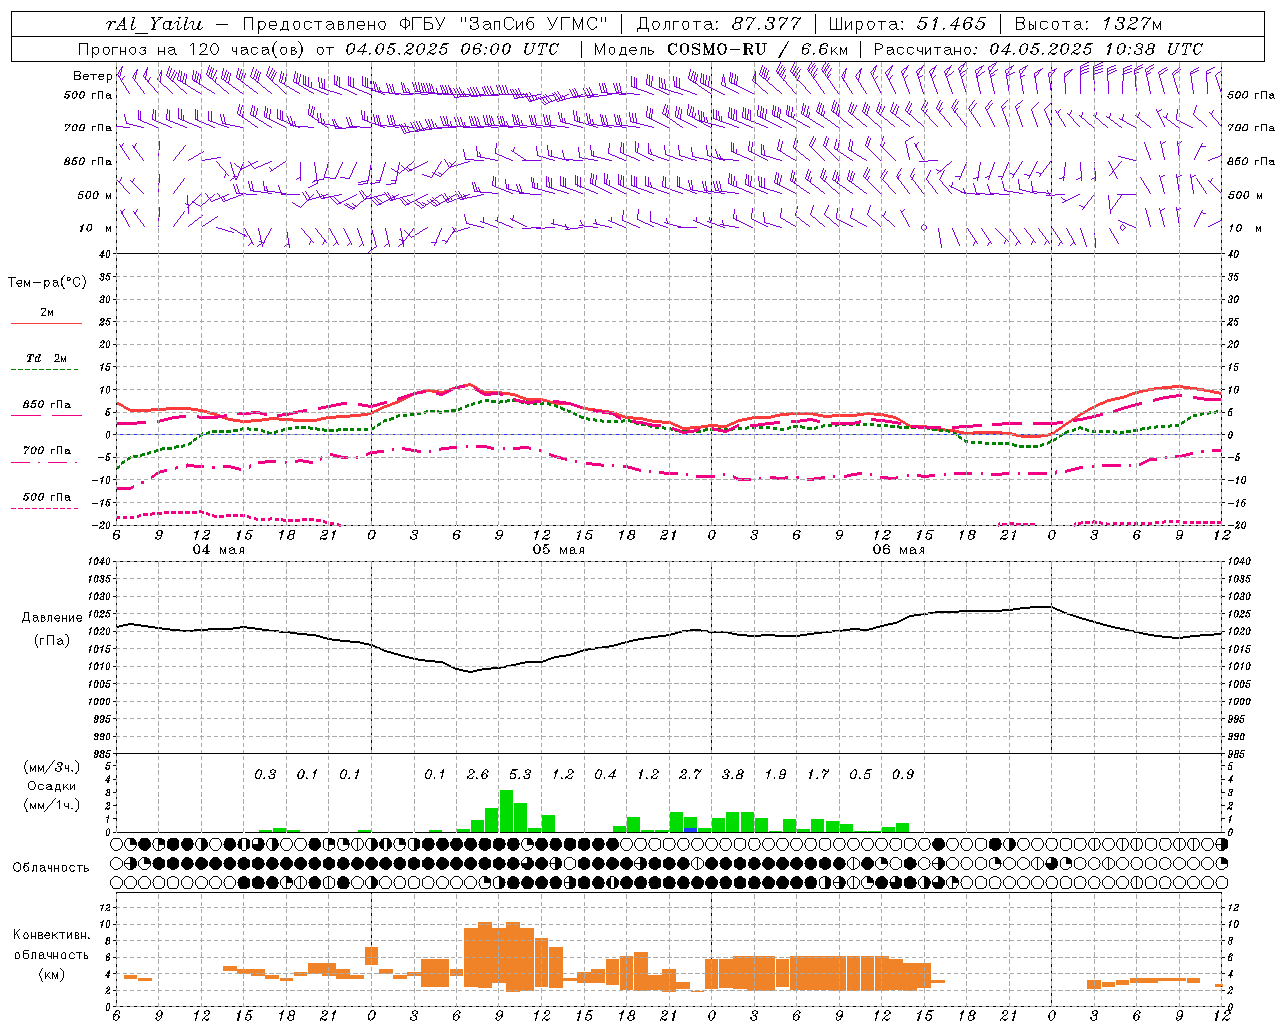Click the "Осадки" precipitation label
The image size is (1280, 1024).
click(x=50, y=787)
